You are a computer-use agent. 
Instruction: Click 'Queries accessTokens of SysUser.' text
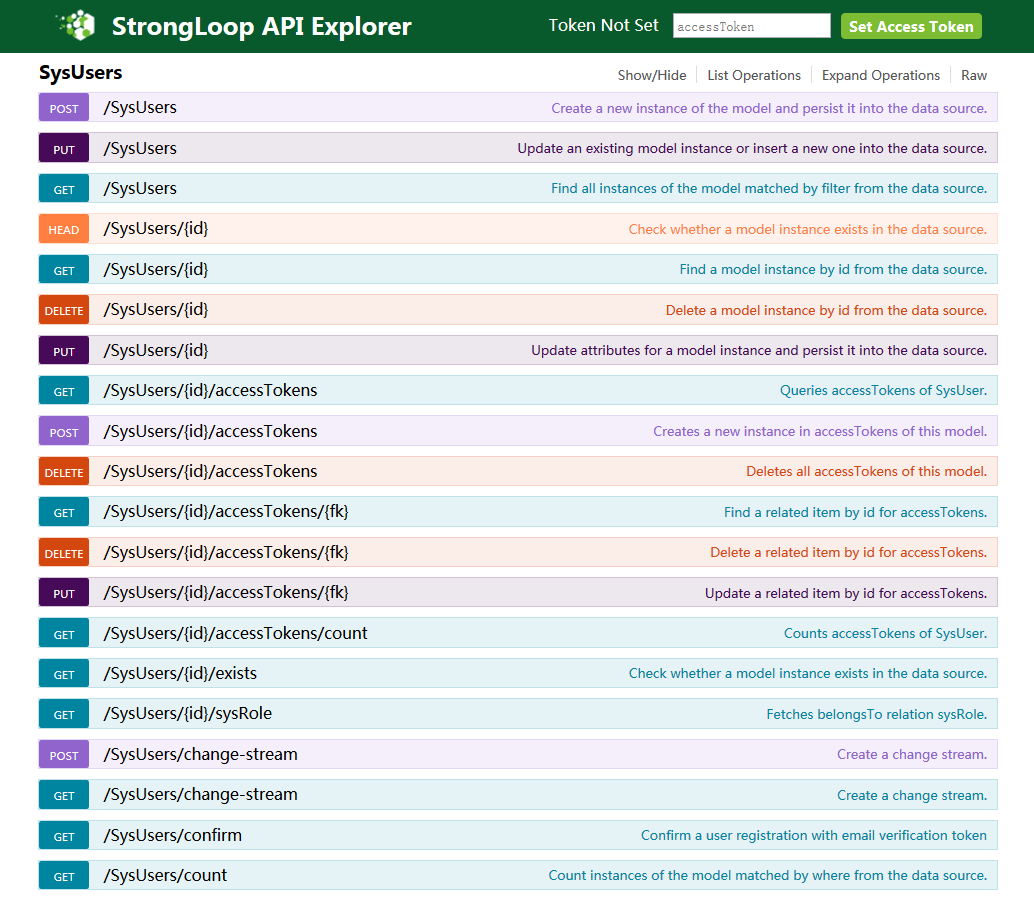click(x=883, y=390)
